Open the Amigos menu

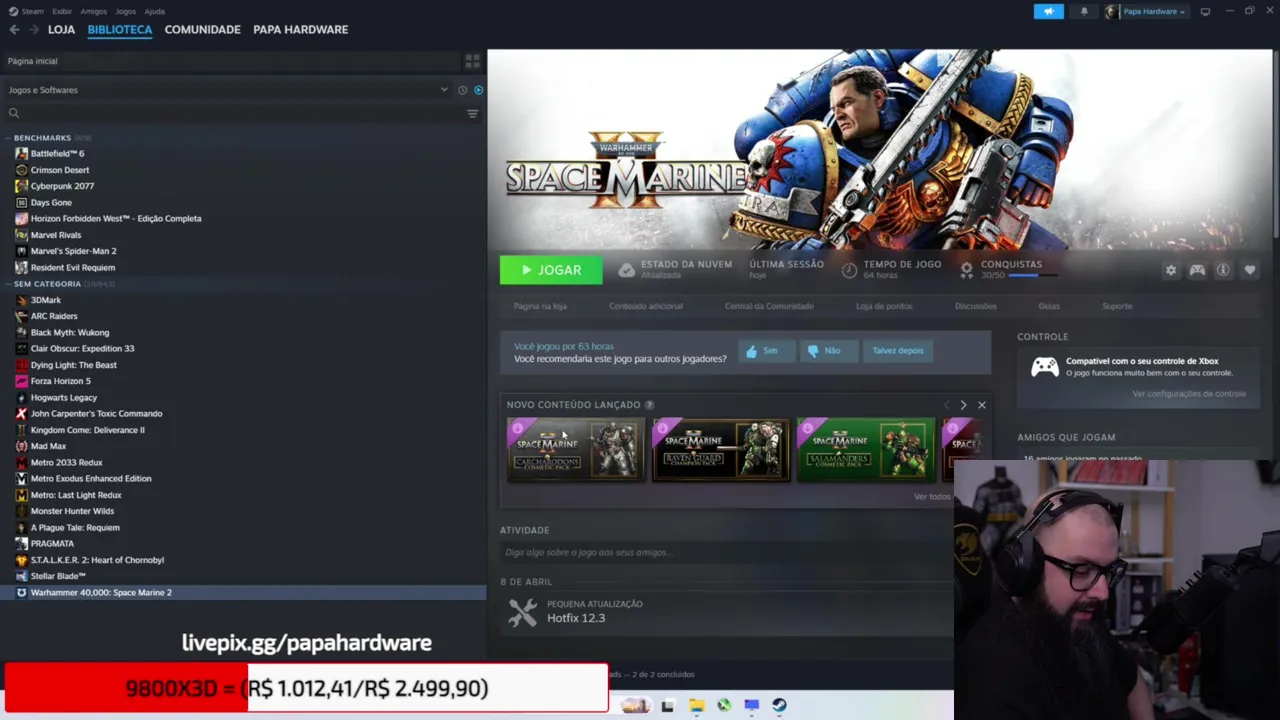pyautogui.click(x=93, y=12)
